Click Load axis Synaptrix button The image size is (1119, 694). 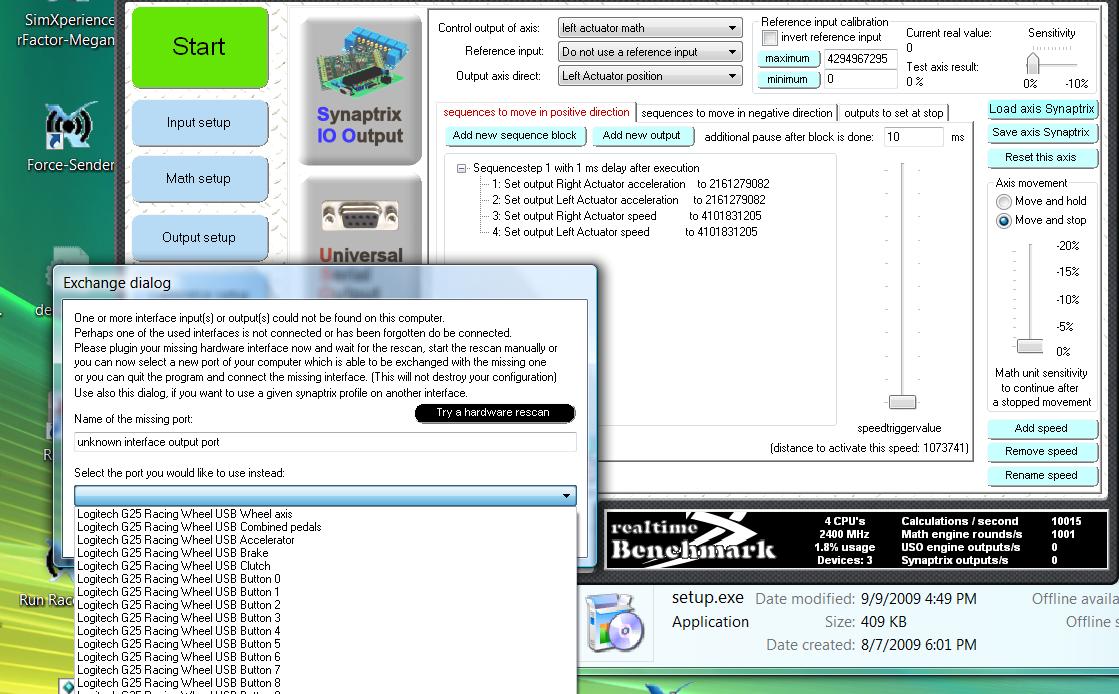click(1042, 109)
